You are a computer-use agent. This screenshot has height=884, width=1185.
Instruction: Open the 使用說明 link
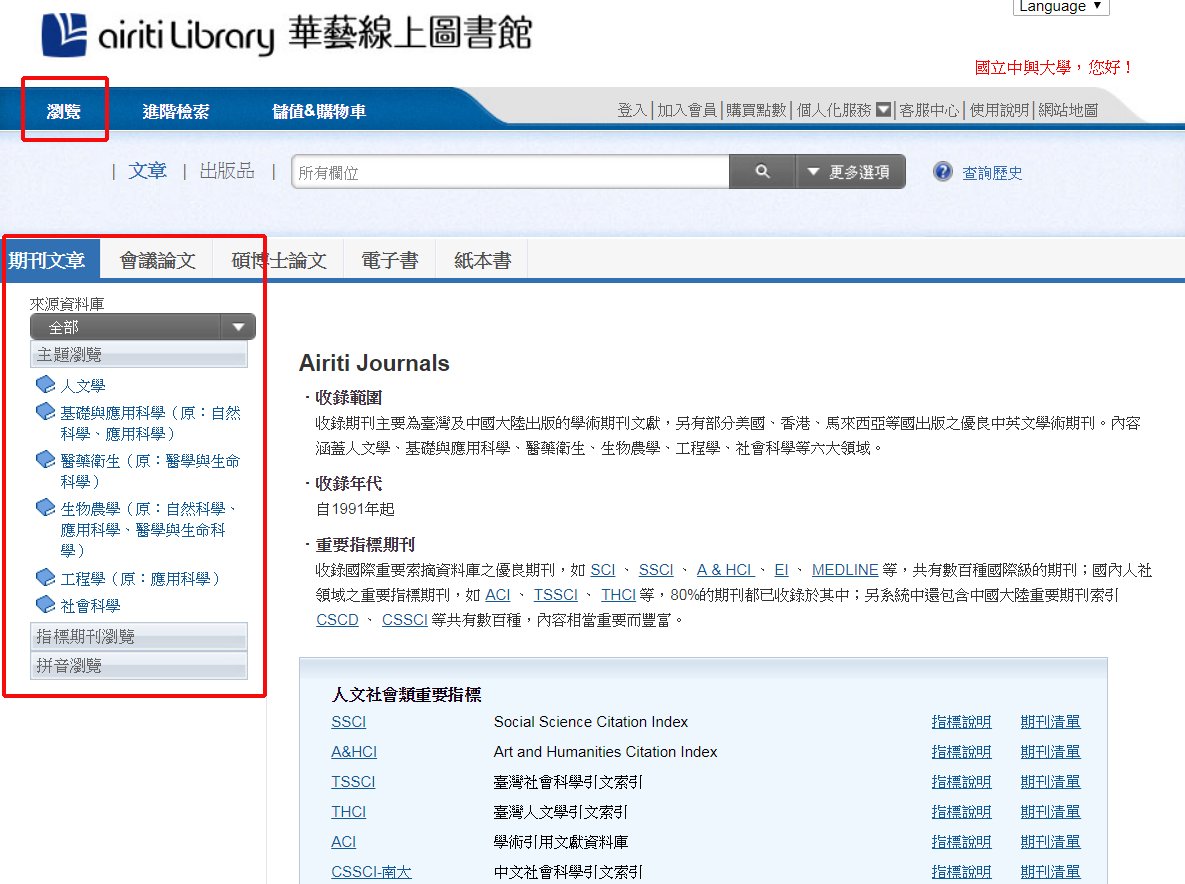pyautogui.click(x=999, y=110)
